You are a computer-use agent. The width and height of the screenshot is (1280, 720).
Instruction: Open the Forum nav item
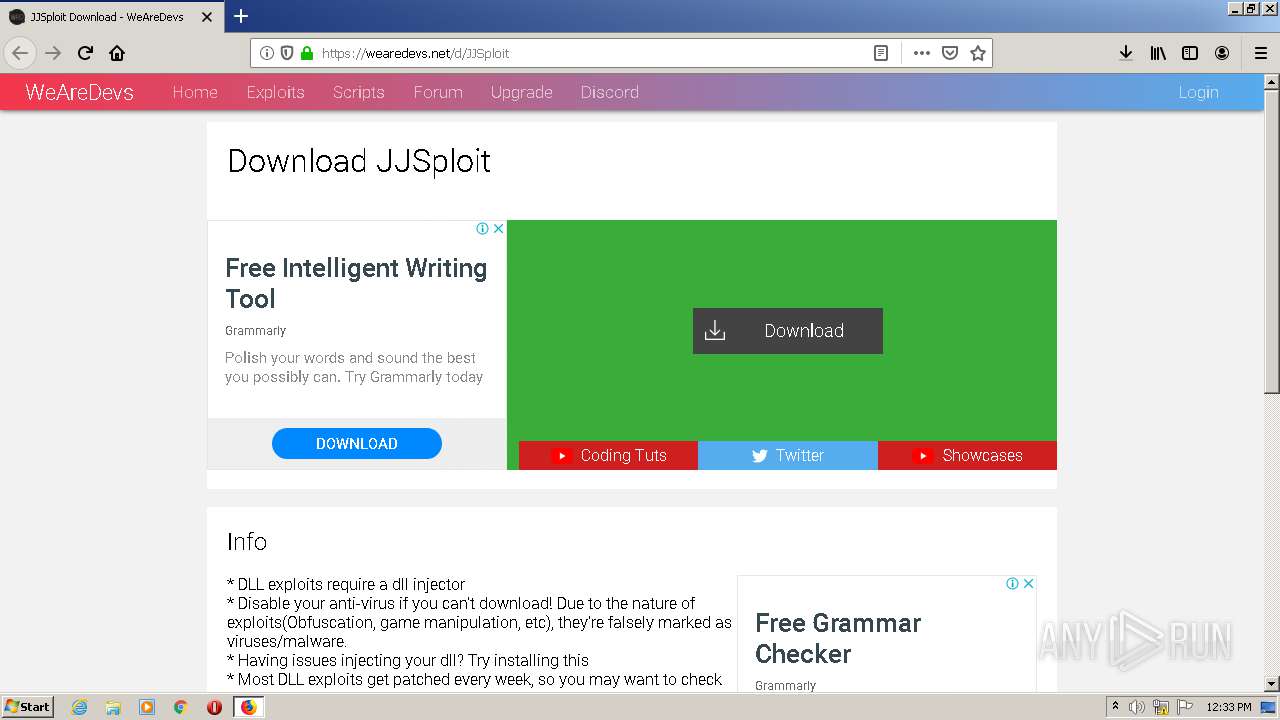click(438, 92)
